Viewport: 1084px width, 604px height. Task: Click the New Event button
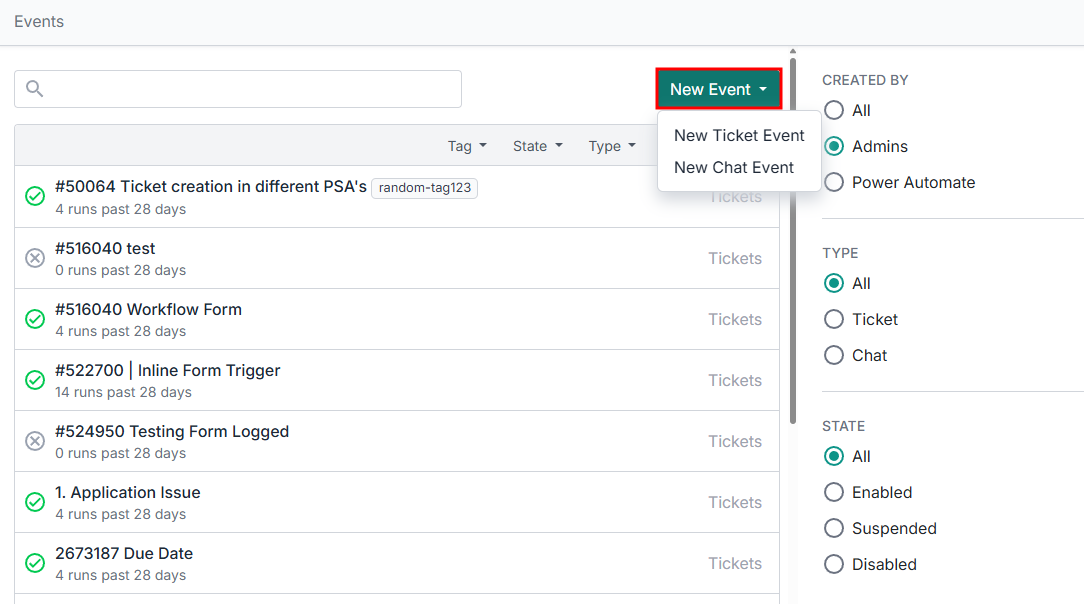[x=718, y=89]
